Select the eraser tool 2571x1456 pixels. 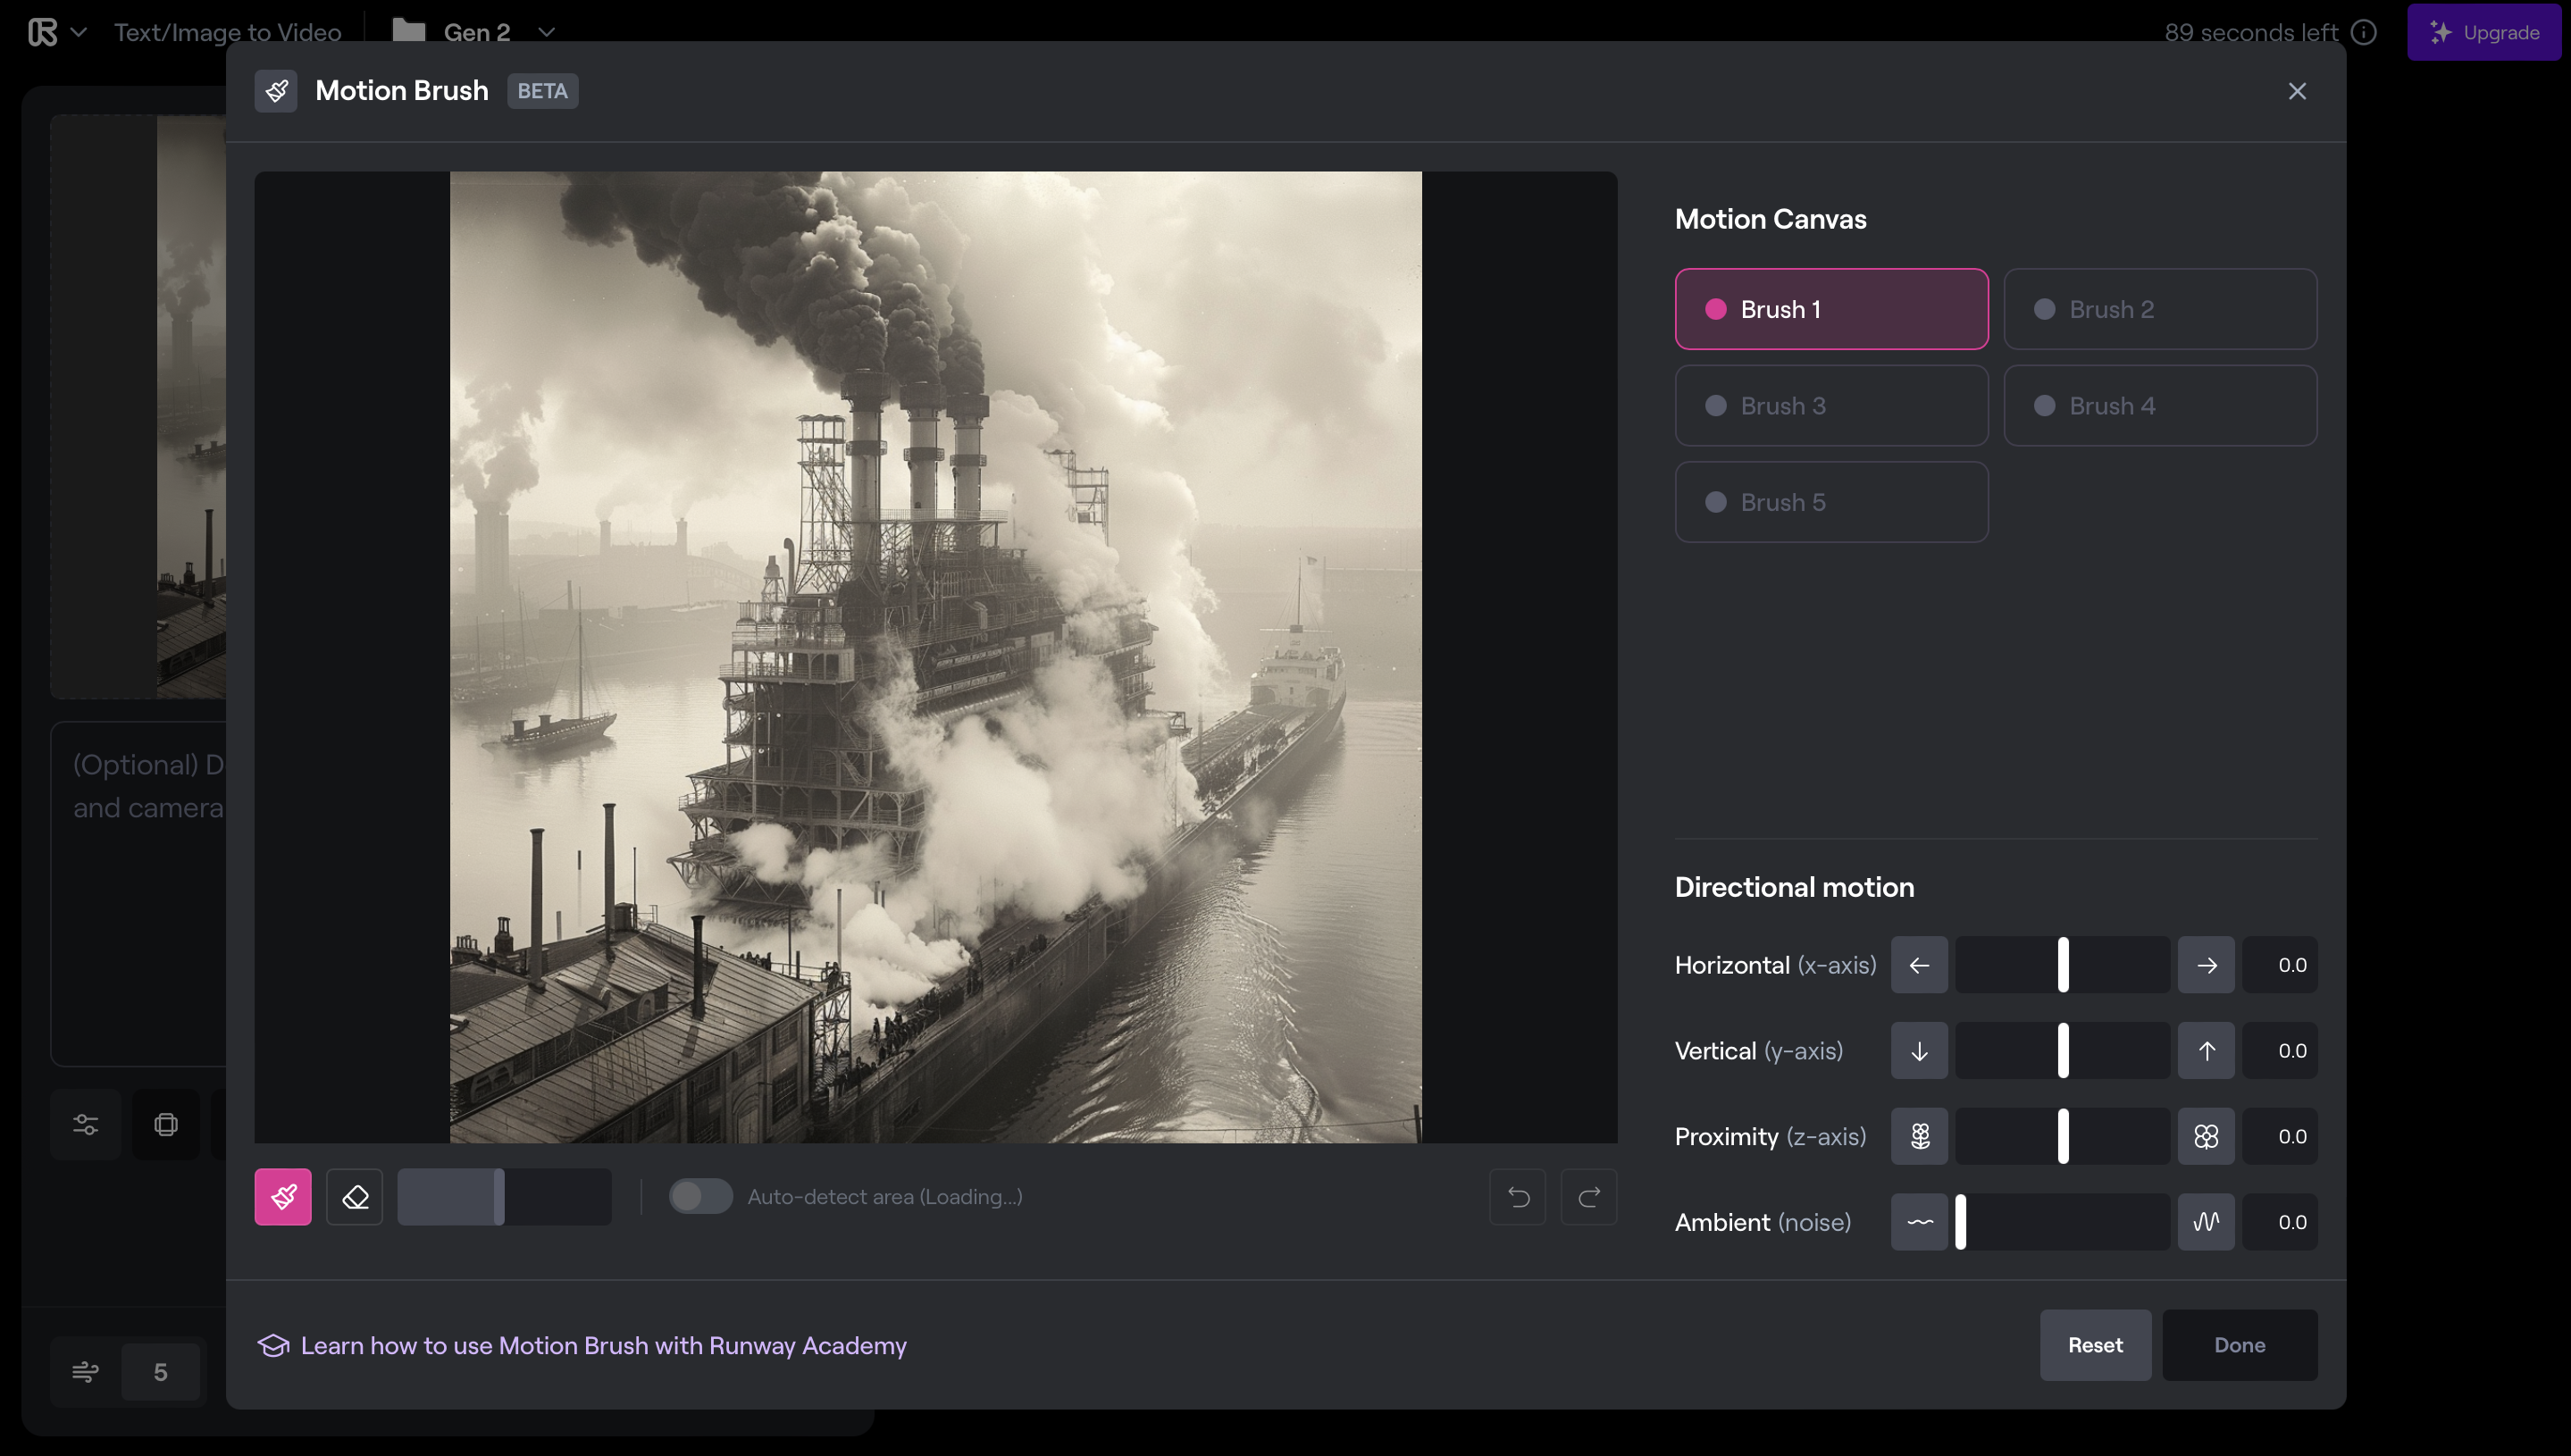point(355,1196)
